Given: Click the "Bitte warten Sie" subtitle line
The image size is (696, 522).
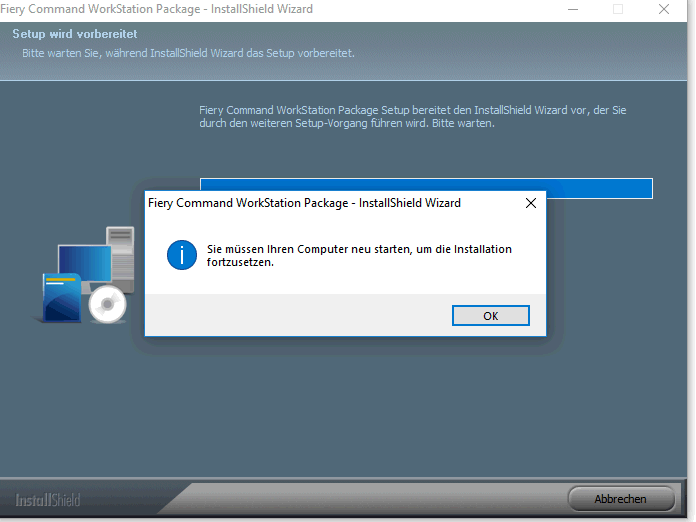Looking at the screenshot, I should pyautogui.click(x=188, y=52).
